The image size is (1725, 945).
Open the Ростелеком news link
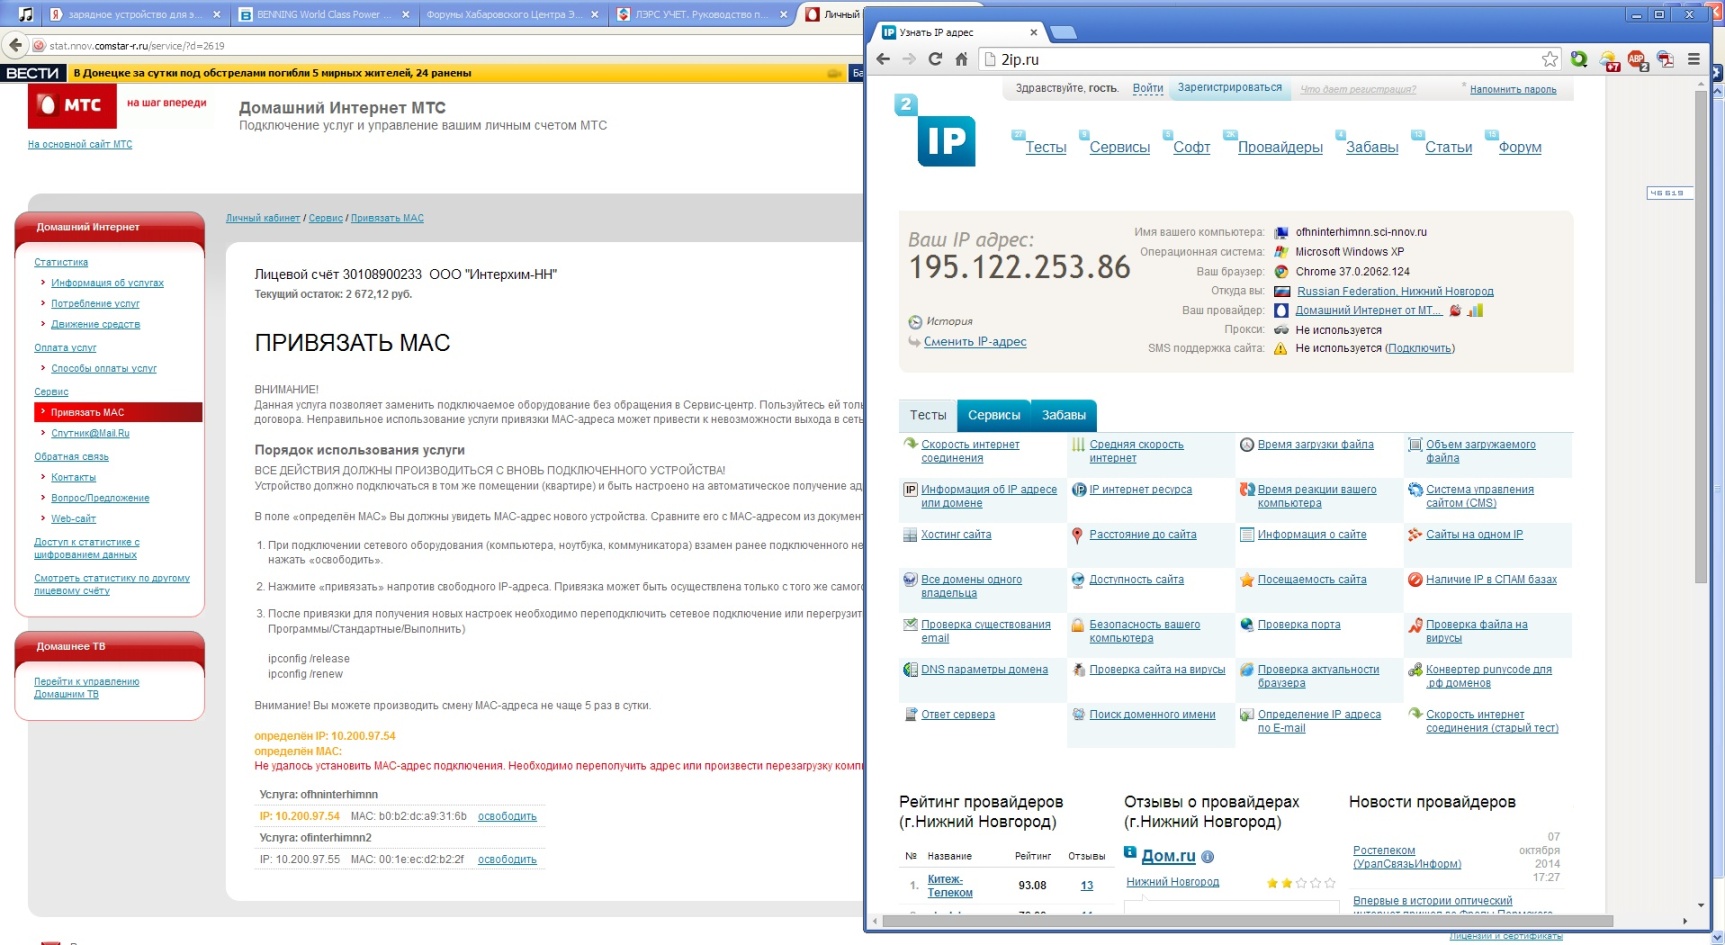coord(1407,857)
